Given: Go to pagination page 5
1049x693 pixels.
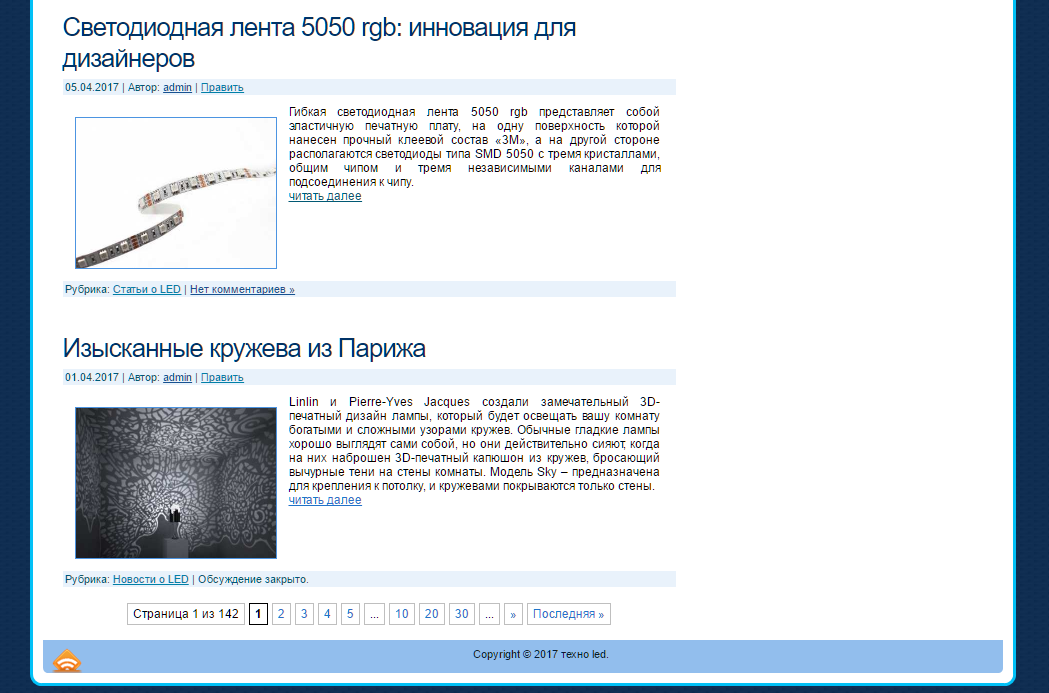Looking at the screenshot, I should (x=350, y=614).
